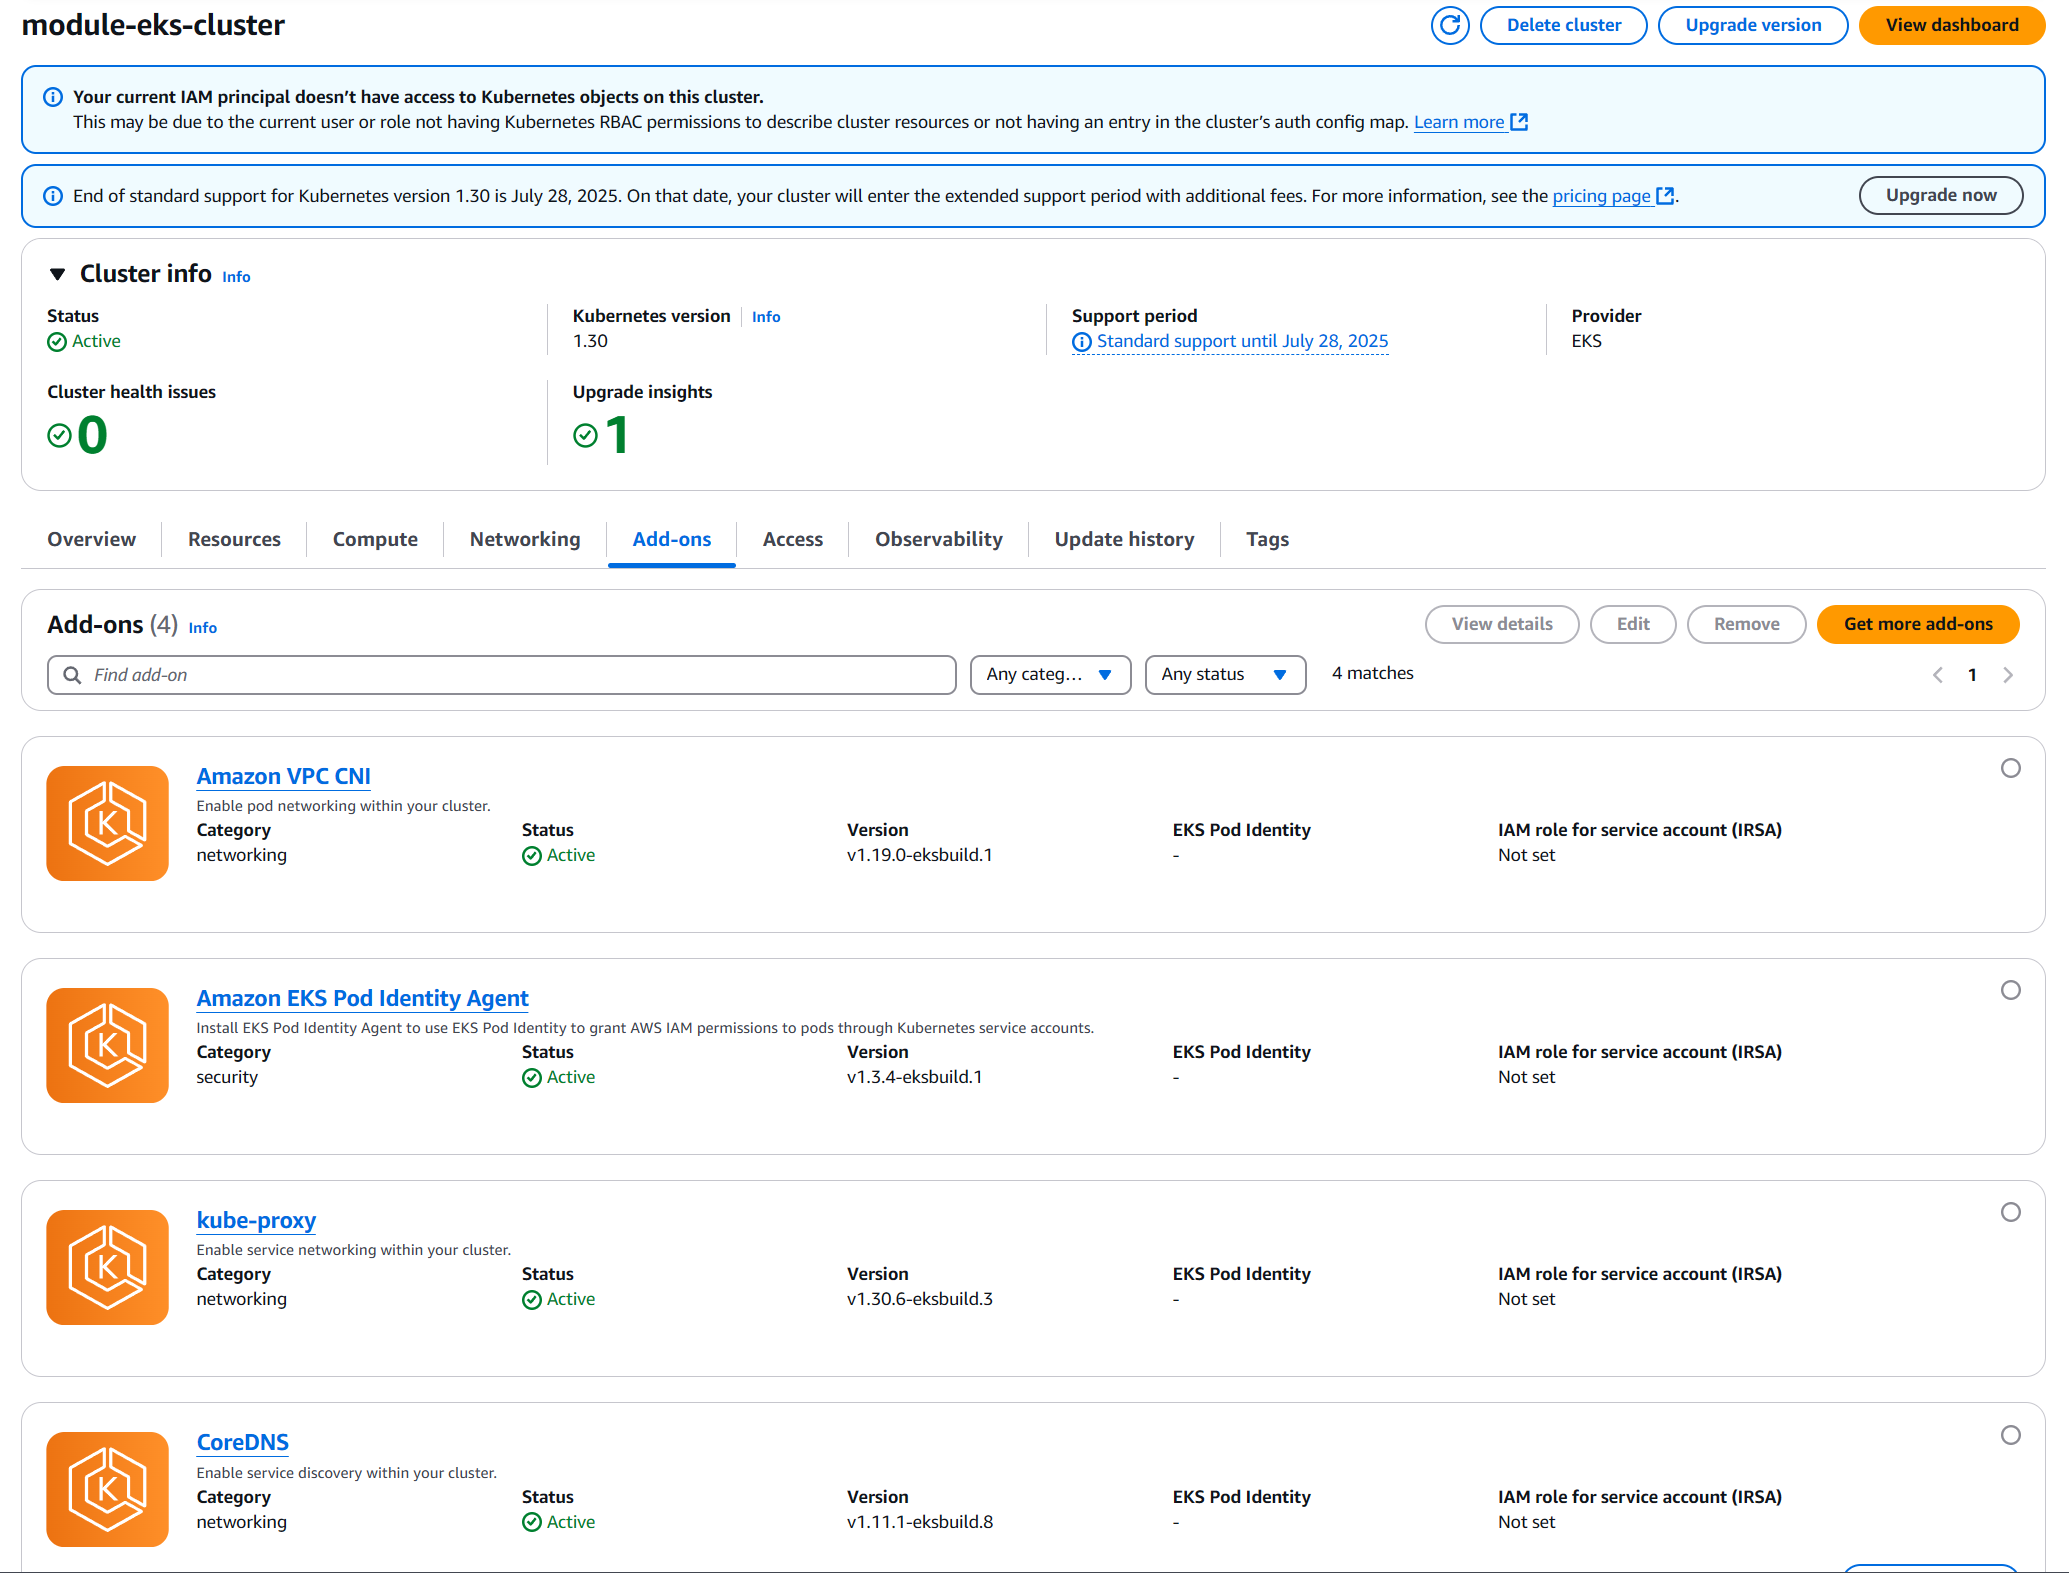Click the Upgrade insights count 1
The image size is (2069, 1573).
[x=617, y=435]
